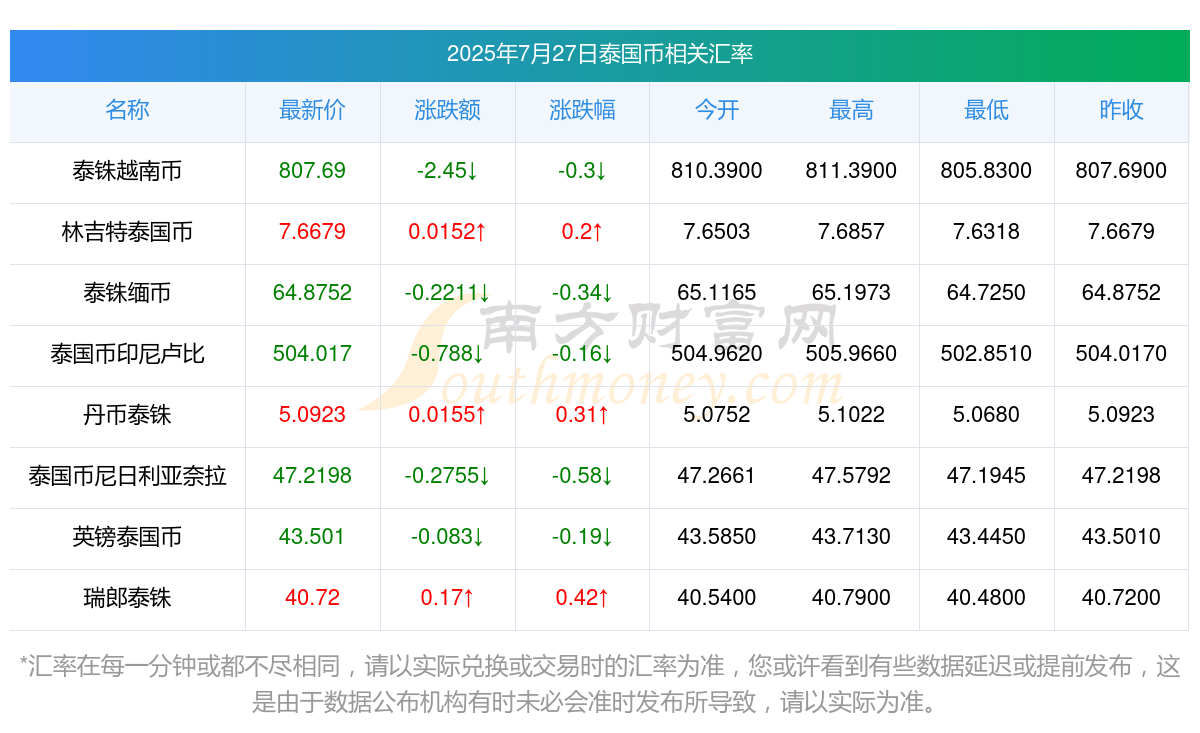The image size is (1200, 733).
Task: Select the 昨收 column header
Action: pyautogui.click(x=1121, y=110)
